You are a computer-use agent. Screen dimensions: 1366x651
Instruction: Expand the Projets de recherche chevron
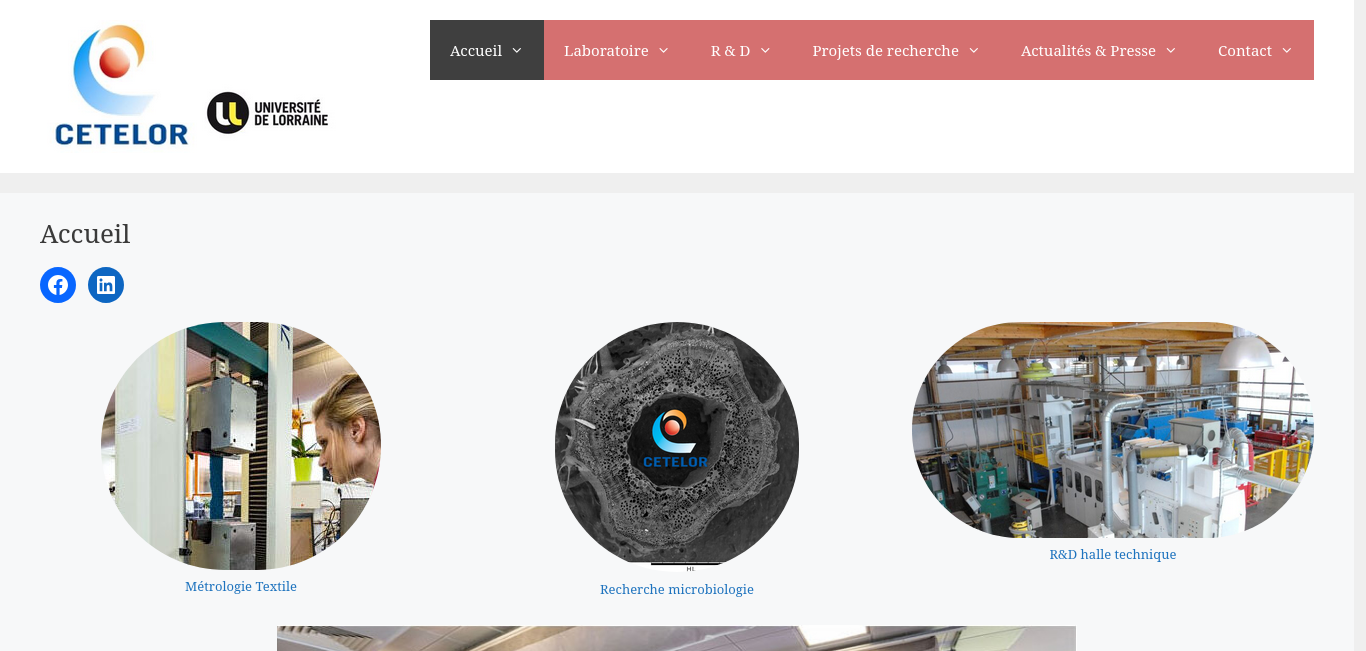coord(974,50)
